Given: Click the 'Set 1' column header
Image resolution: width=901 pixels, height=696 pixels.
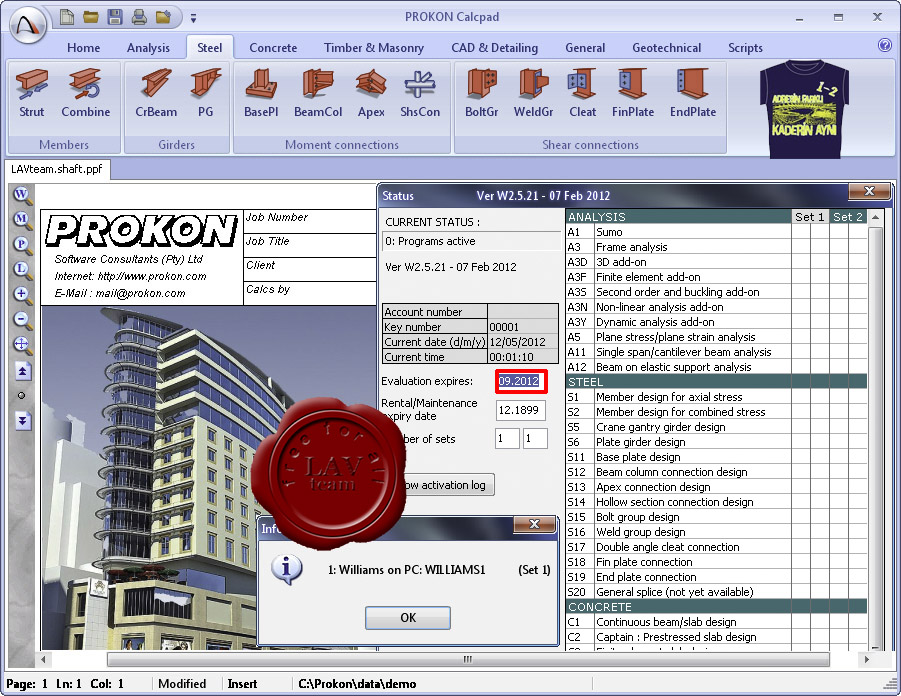Looking at the screenshot, I should click(810, 217).
